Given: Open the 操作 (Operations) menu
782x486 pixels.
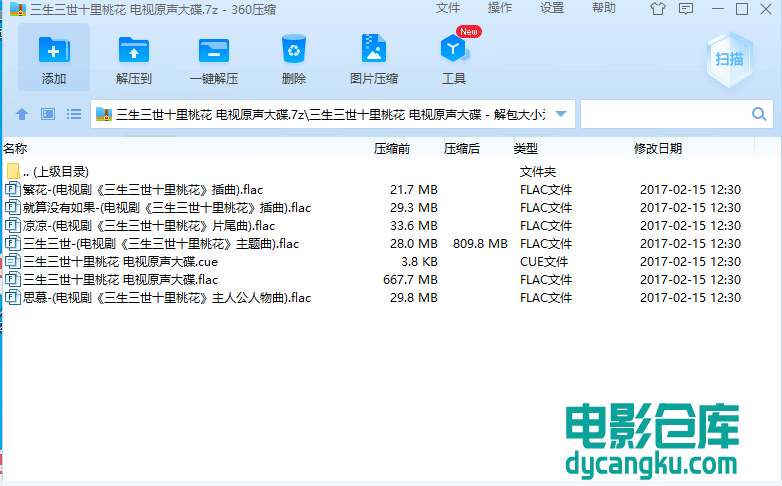Looking at the screenshot, I should (500, 8).
